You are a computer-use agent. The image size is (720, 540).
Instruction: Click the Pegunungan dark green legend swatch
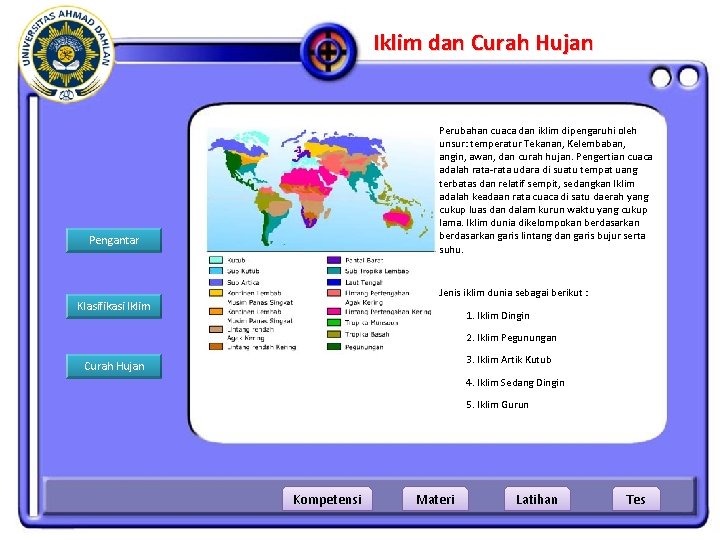(334, 347)
